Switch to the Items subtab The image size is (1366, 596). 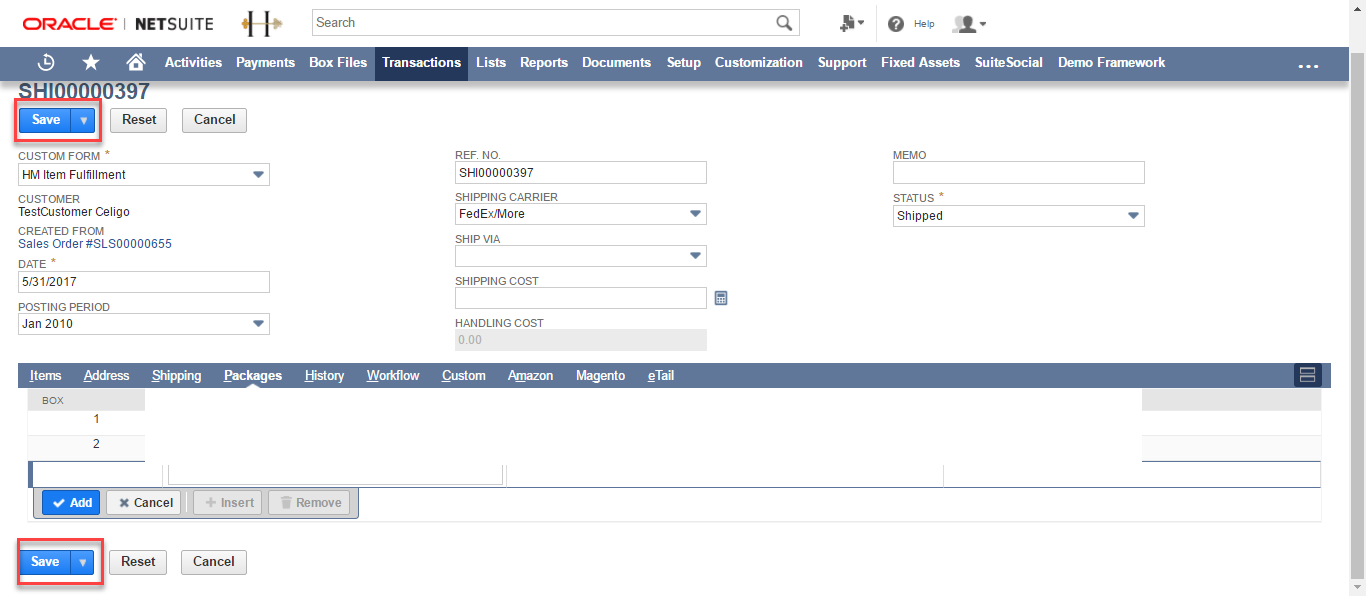coord(46,376)
